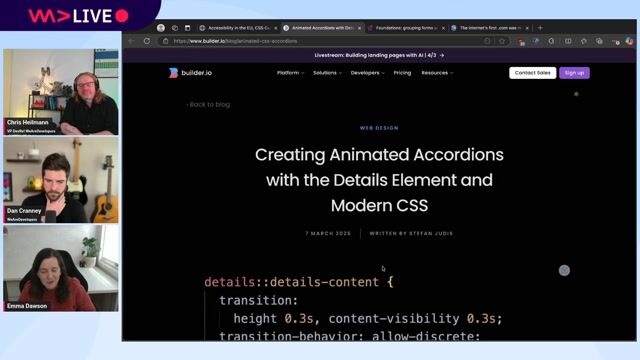Image resolution: width=640 pixels, height=360 pixels.
Task: Click the details::details-content code line
Action: coord(299,282)
